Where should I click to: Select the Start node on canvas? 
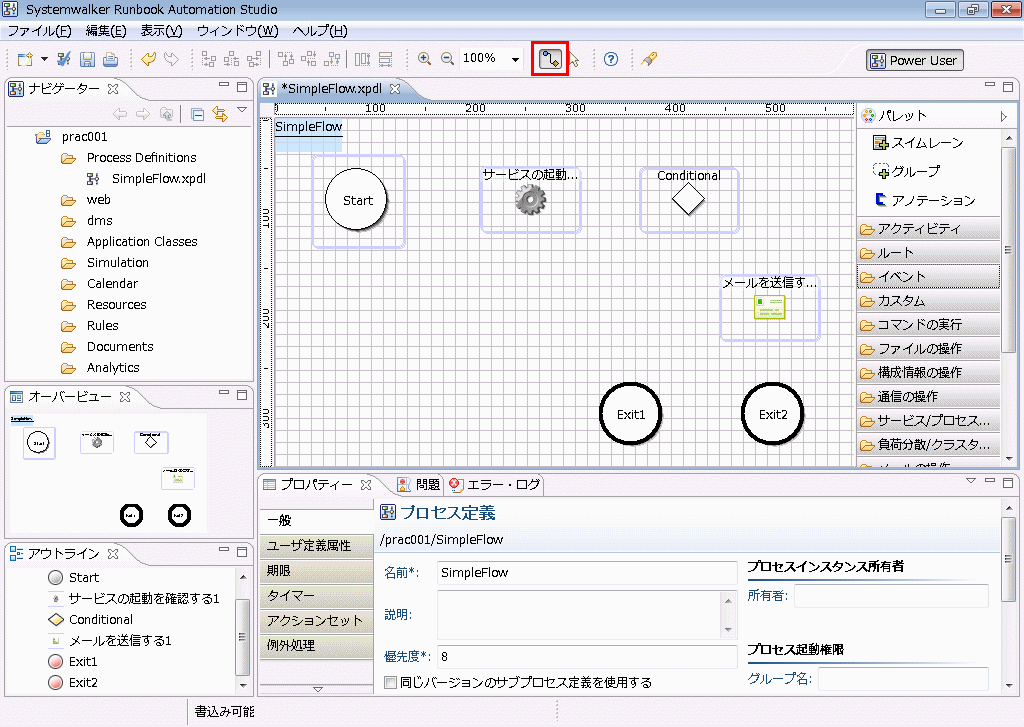click(357, 200)
